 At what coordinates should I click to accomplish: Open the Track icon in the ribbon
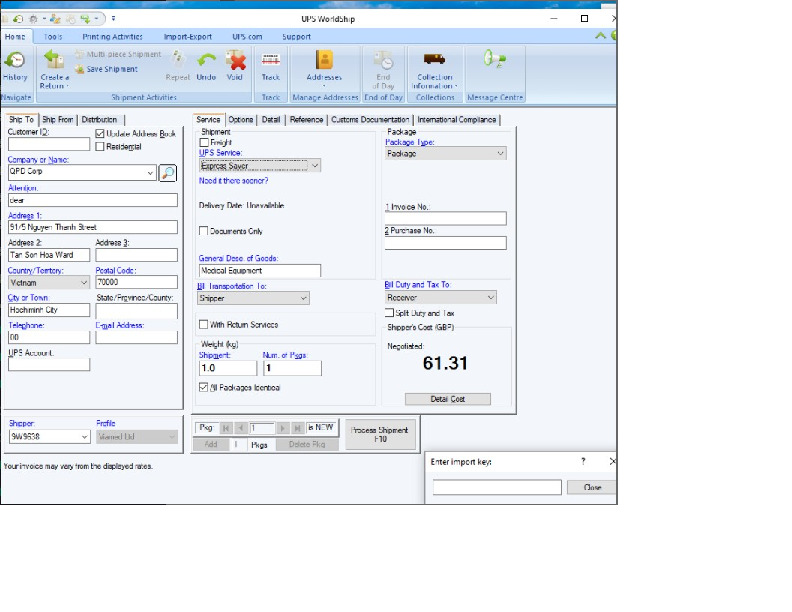(x=271, y=63)
